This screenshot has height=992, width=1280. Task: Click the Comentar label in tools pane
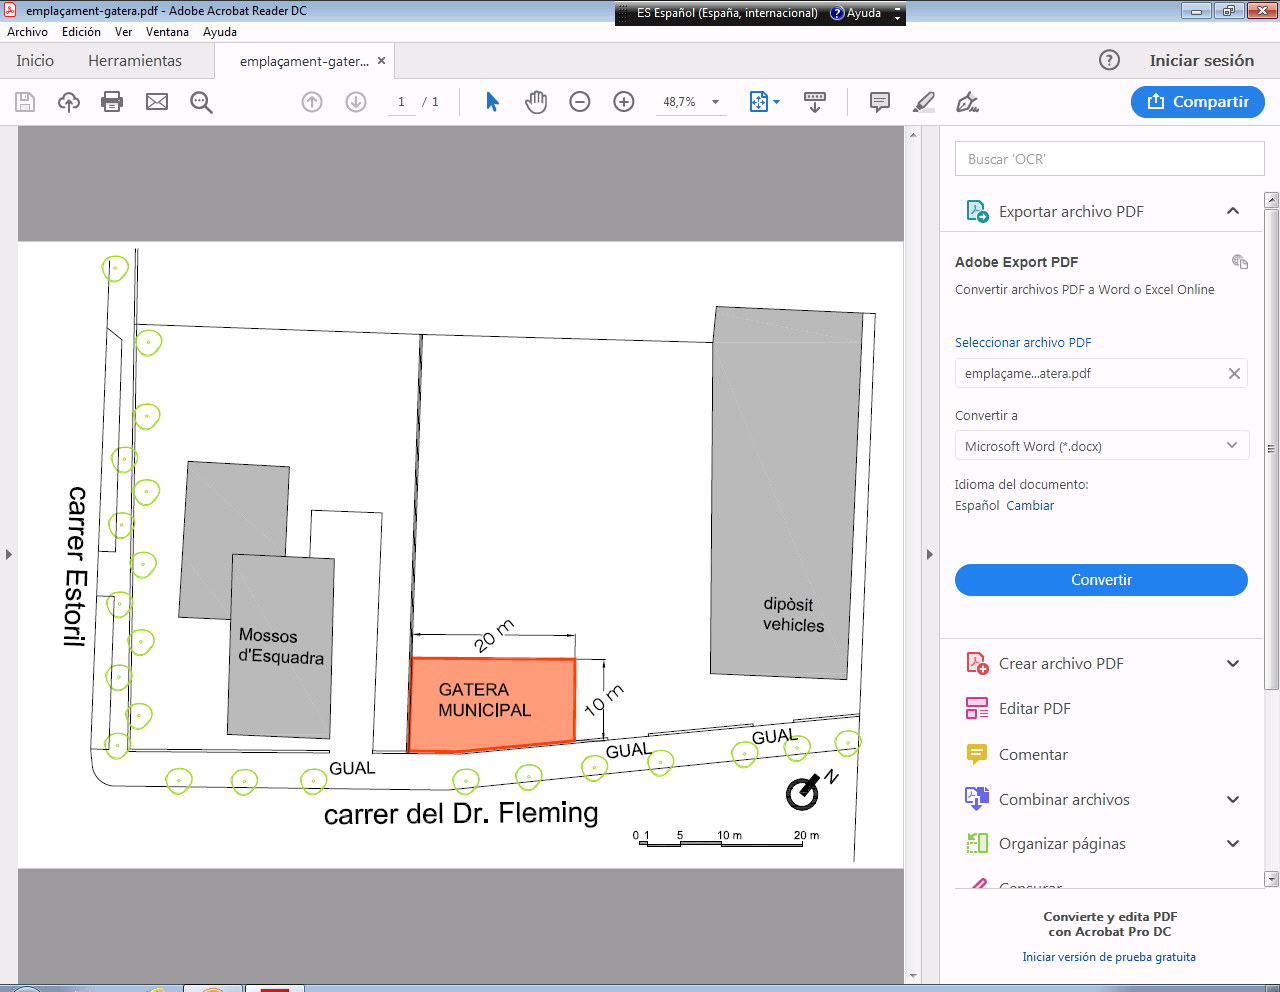(1033, 754)
